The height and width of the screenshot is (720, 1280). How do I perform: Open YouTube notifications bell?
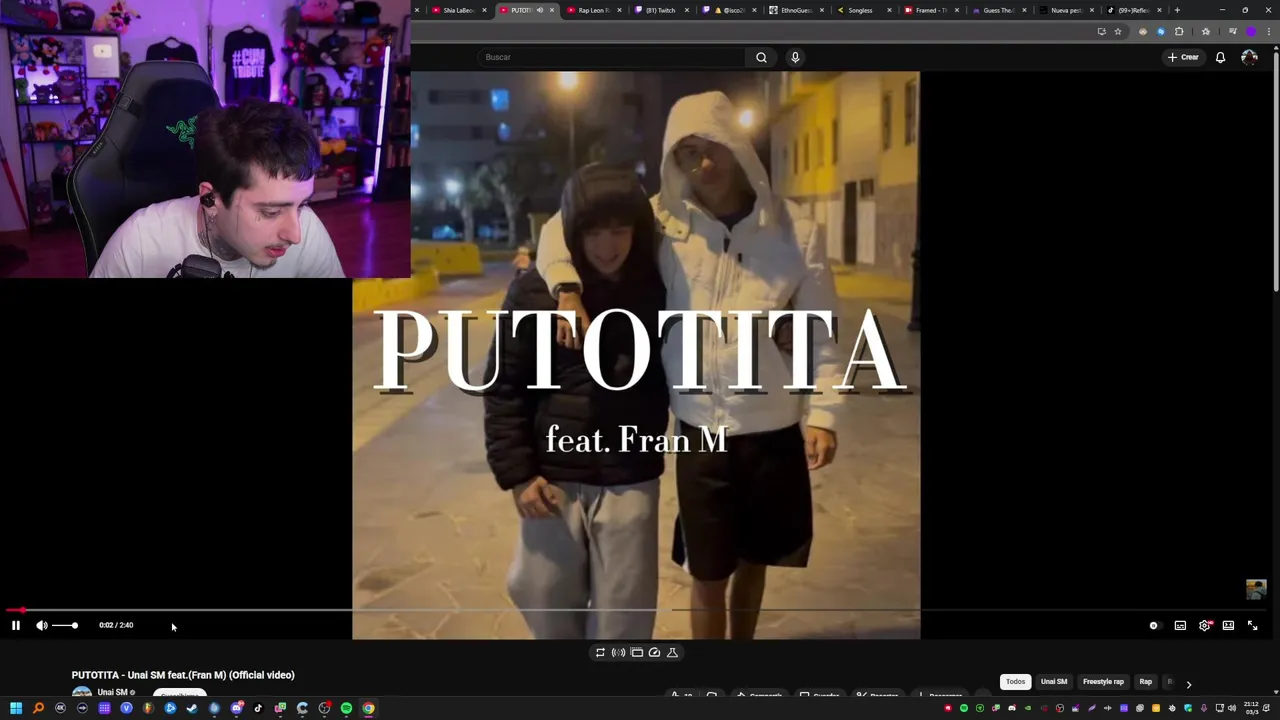tap(1220, 57)
